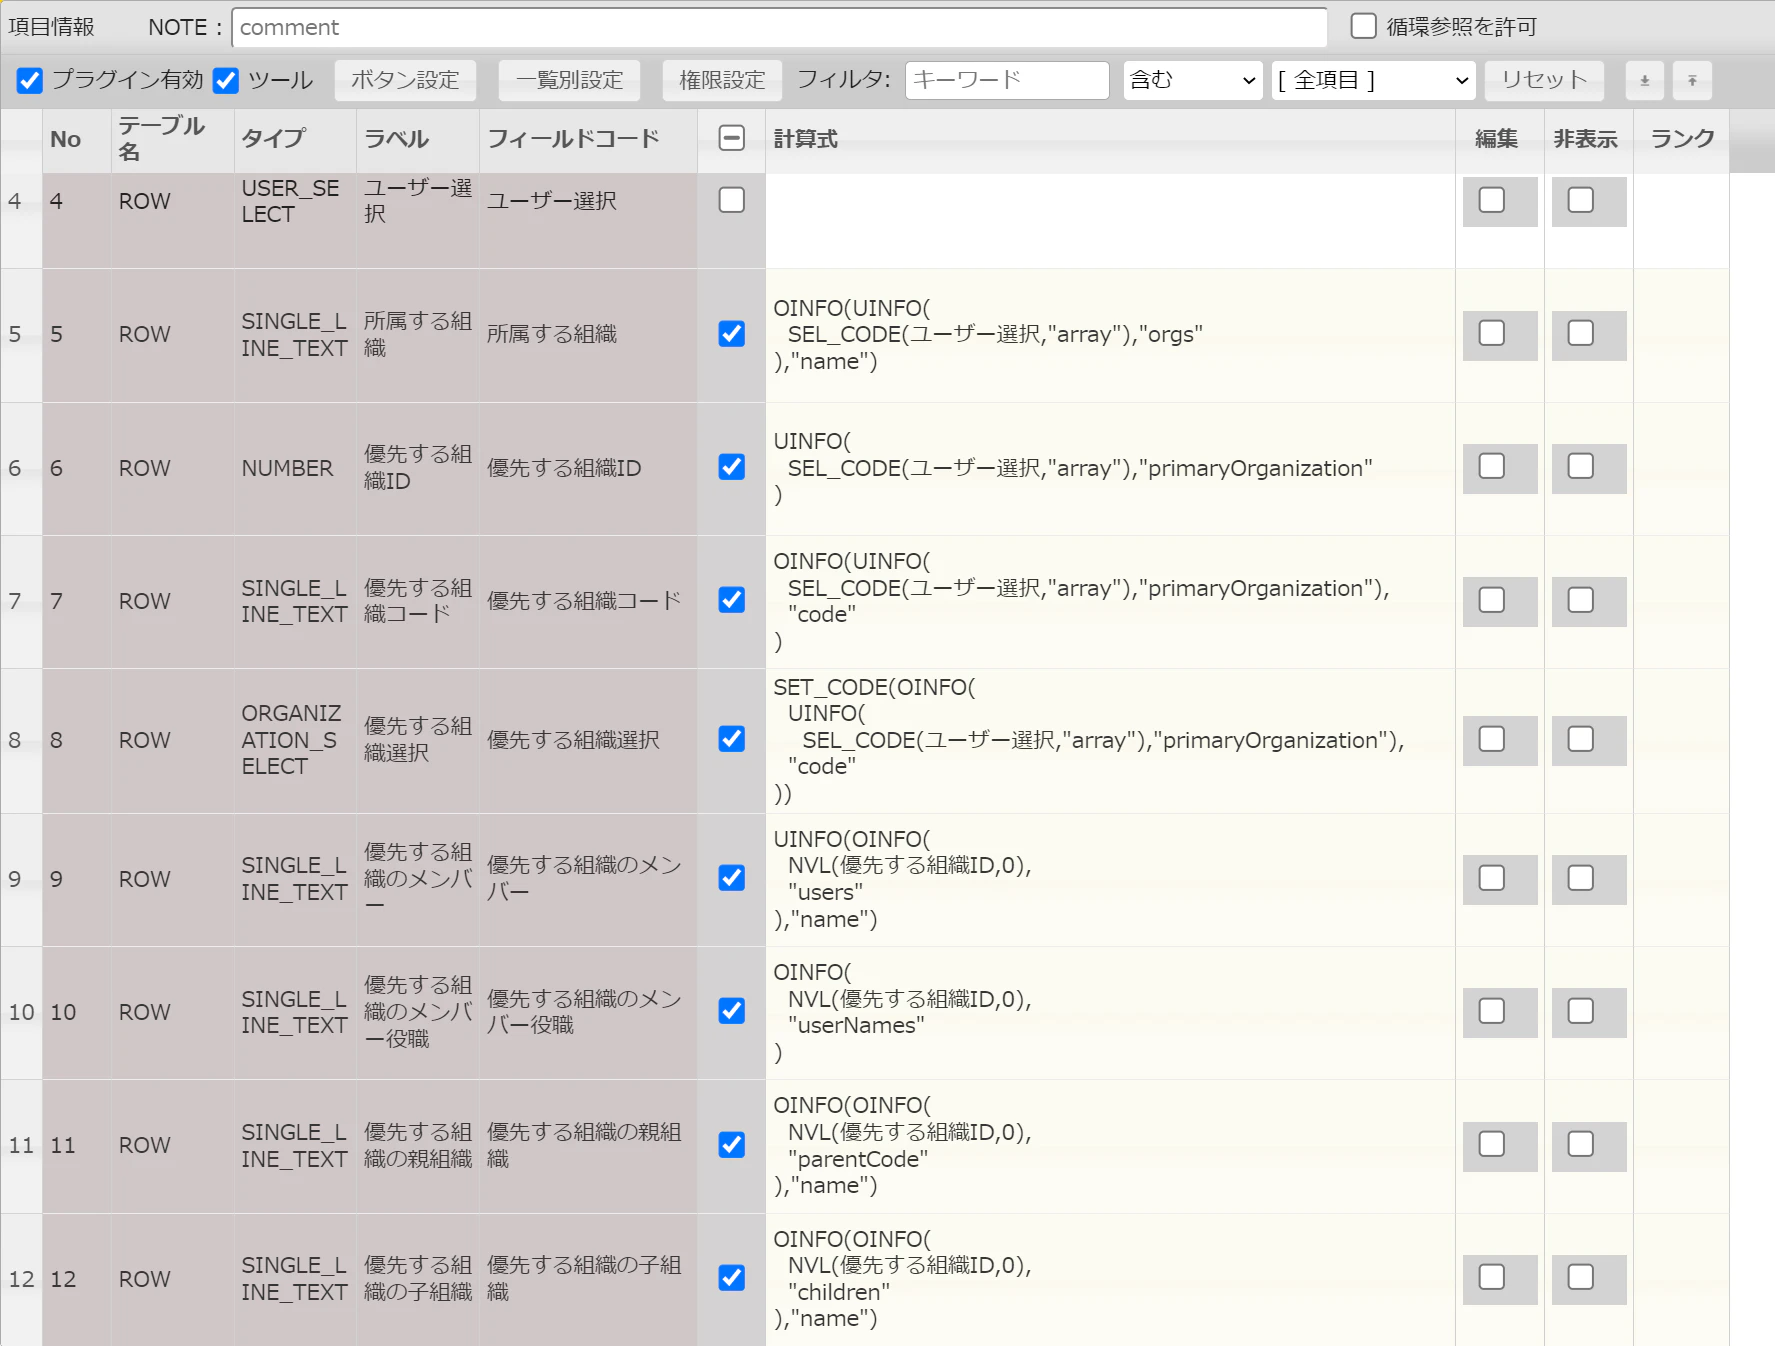Uncheck formula checkbox for 優先する組織ID row
Screen dimensions: 1775x1346
(x=732, y=467)
